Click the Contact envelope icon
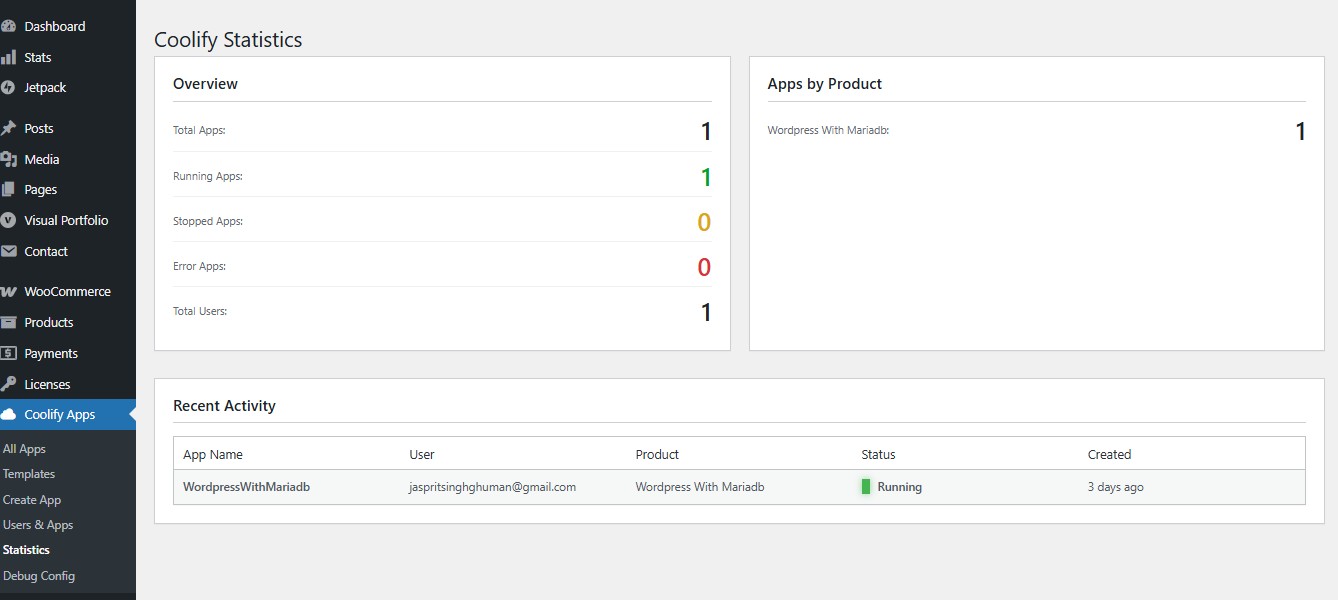Viewport: 1338px width, 600px height. pos(8,251)
